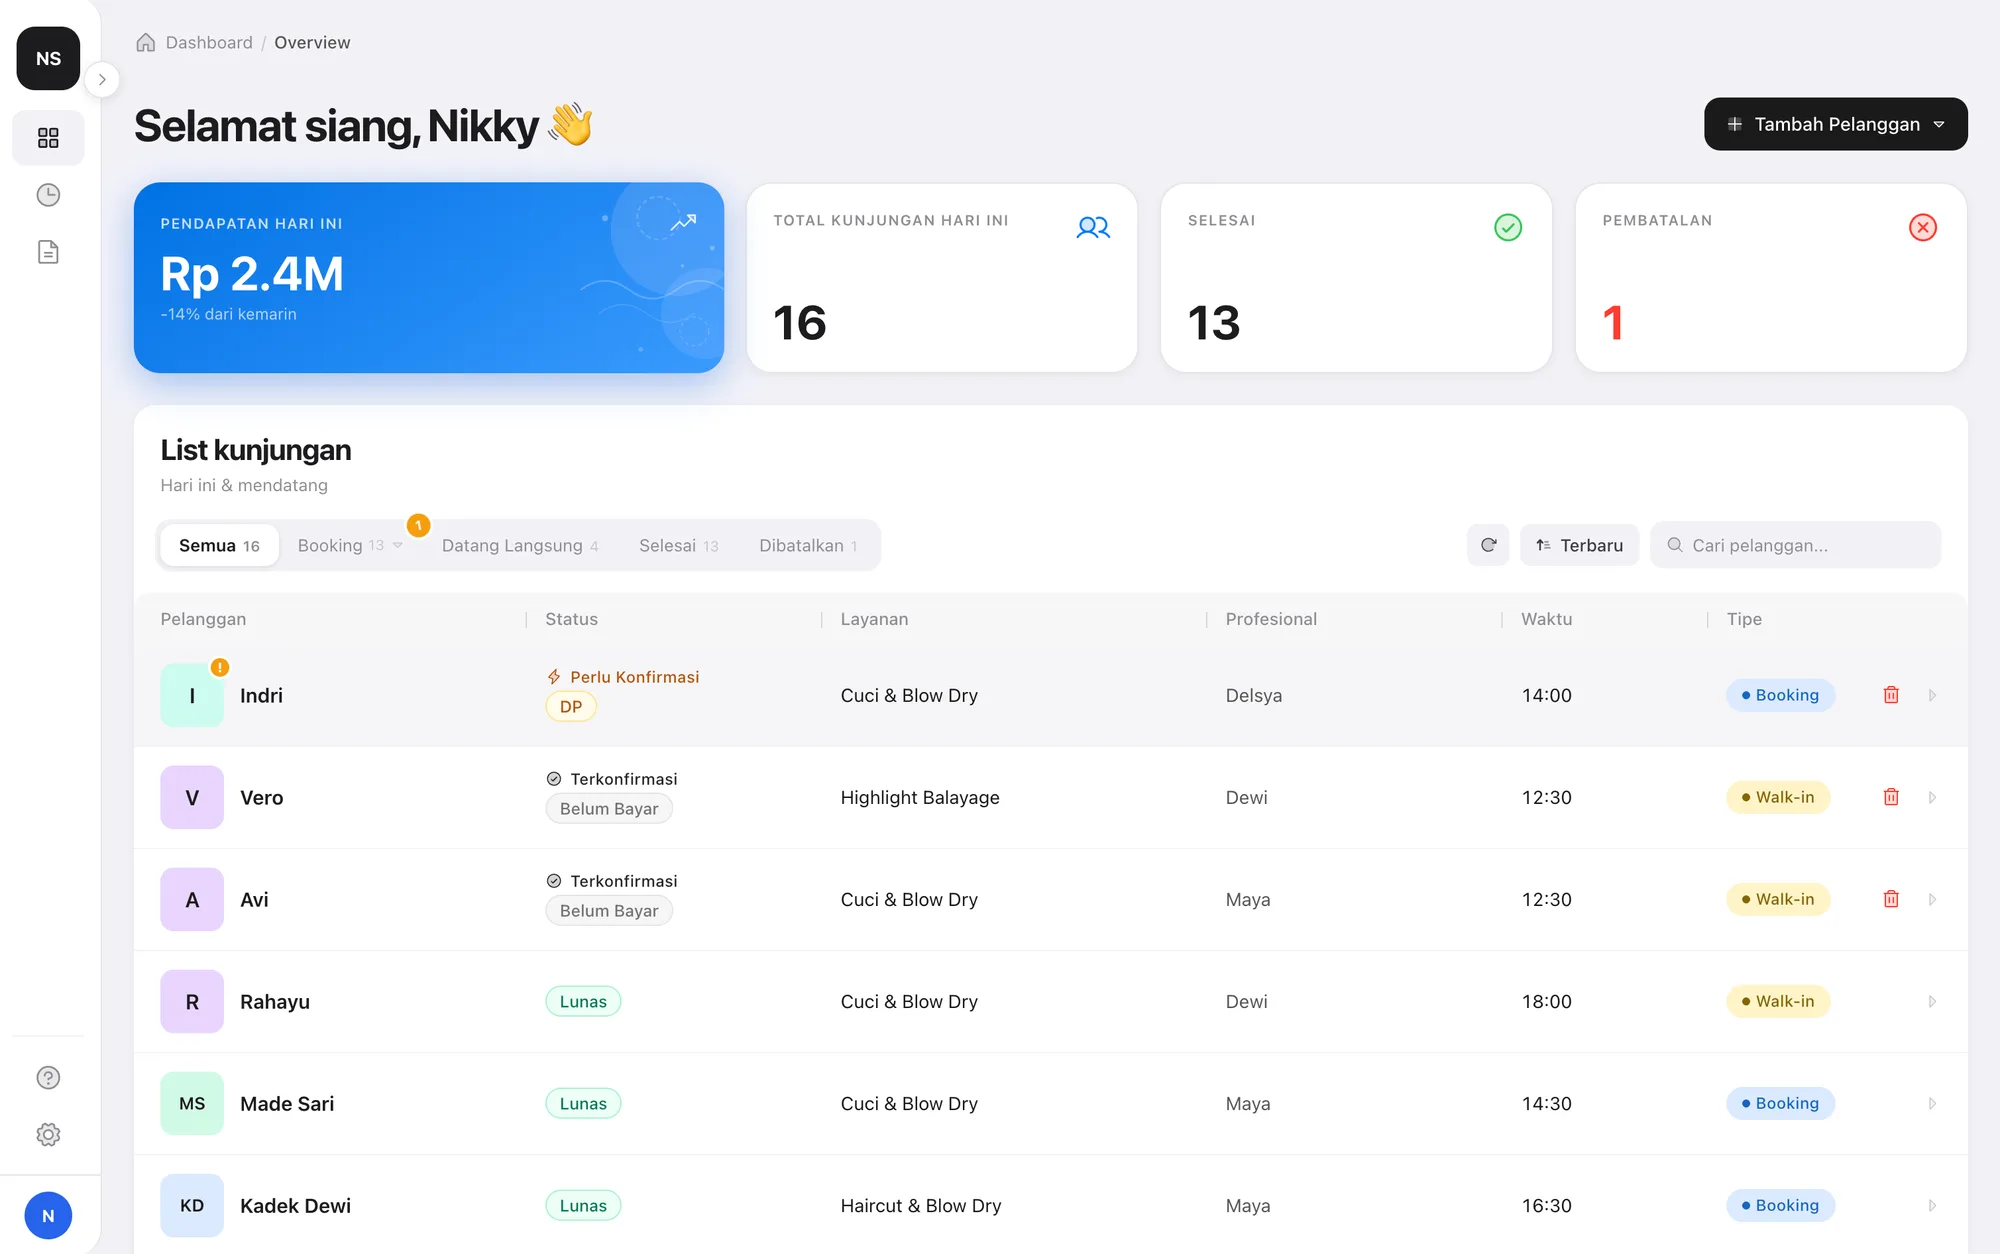This screenshot has height=1254, width=2000.
Task: Select the Datang Langsung tab
Action: (520, 545)
